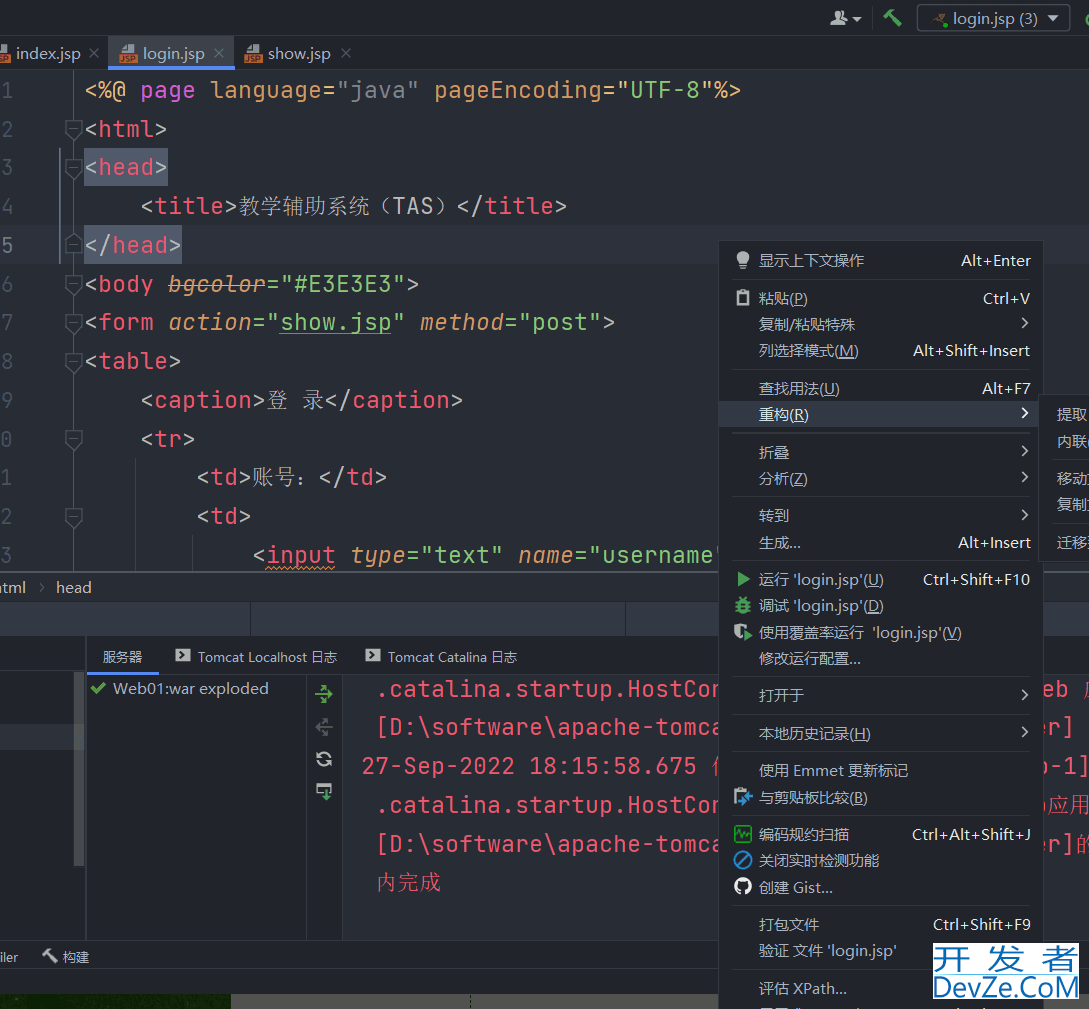Open the Open In (打开于) submenu
This screenshot has width=1089, height=1009.
pyautogui.click(x=881, y=695)
